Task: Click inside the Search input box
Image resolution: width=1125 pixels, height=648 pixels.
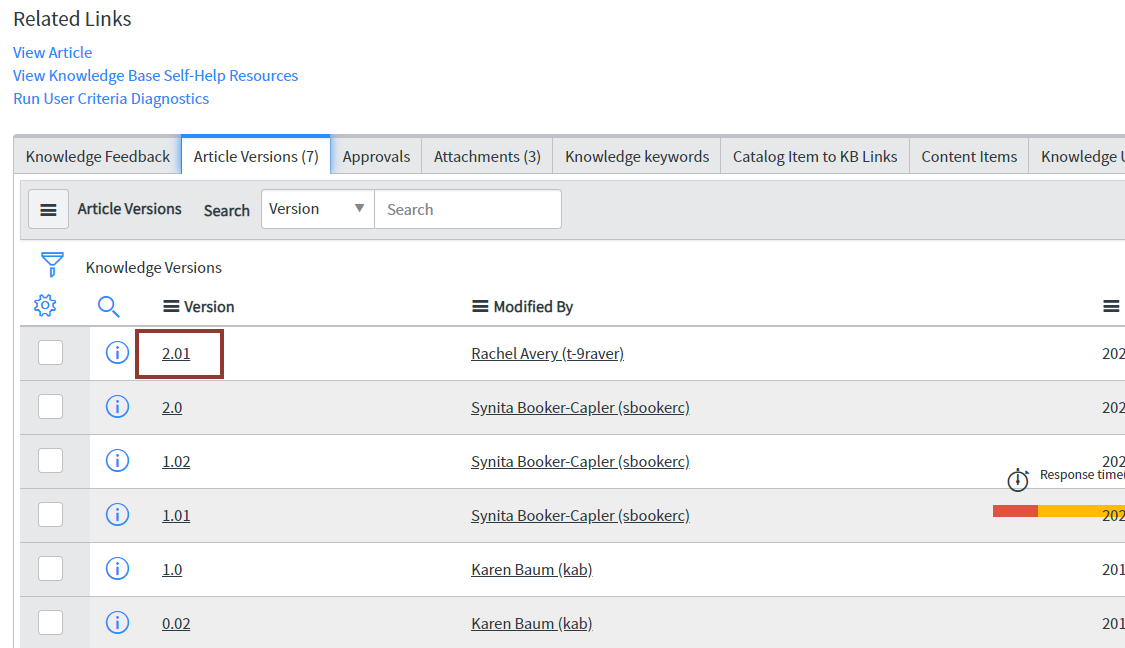Action: [468, 209]
